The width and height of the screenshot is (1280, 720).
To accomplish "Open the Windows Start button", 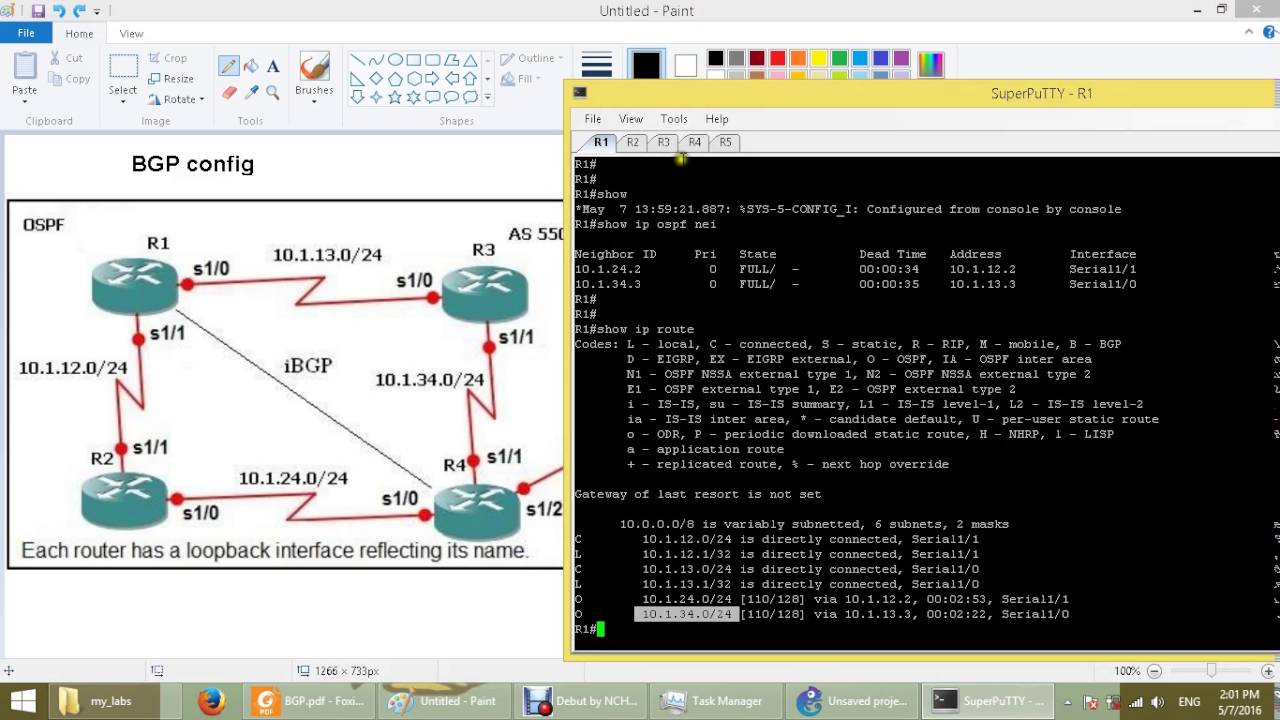I will [x=23, y=701].
